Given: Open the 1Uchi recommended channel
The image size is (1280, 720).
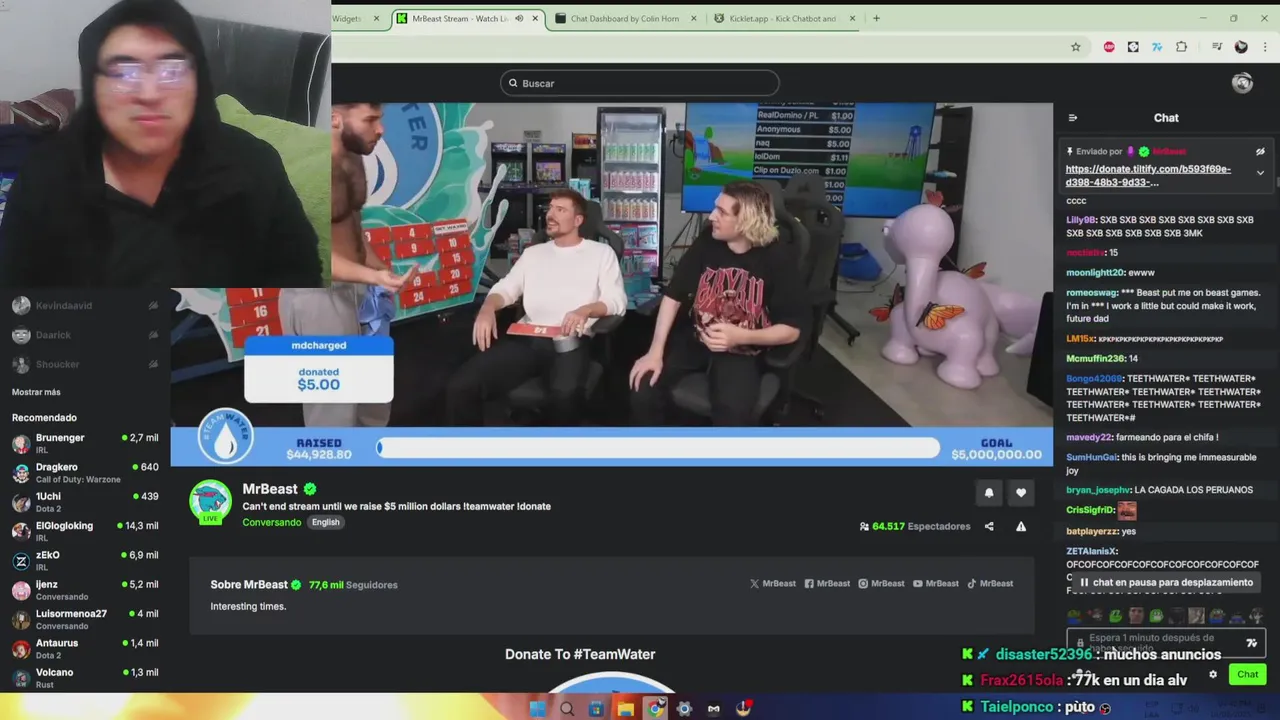Looking at the screenshot, I should click(x=85, y=502).
